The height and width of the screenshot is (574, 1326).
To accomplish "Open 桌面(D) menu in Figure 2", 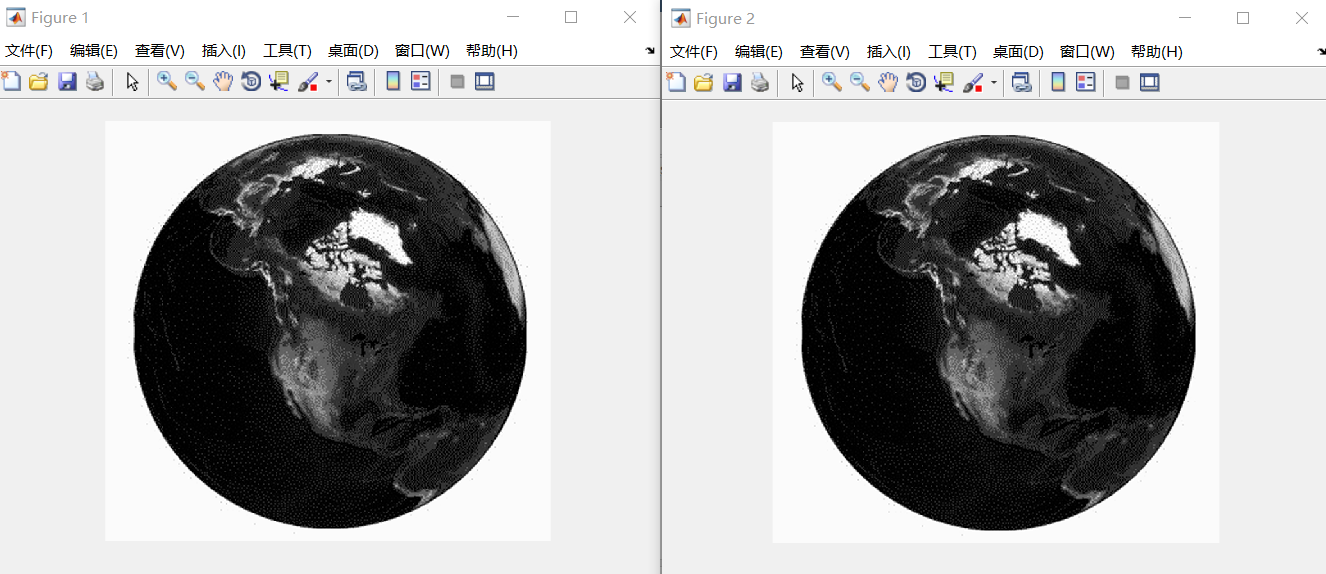I will point(1019,51).
